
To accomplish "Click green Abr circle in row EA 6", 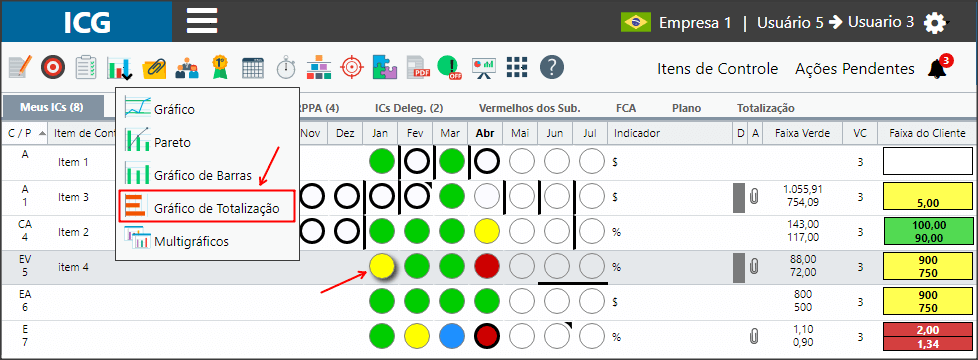I will pos(487,302).
